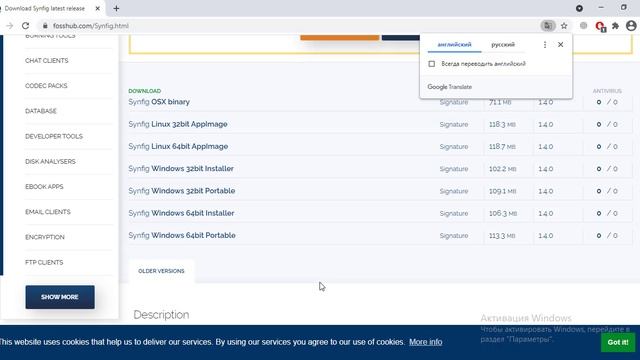
Task: Open Encryption category in sidebar
Action: tap(45, 237)
